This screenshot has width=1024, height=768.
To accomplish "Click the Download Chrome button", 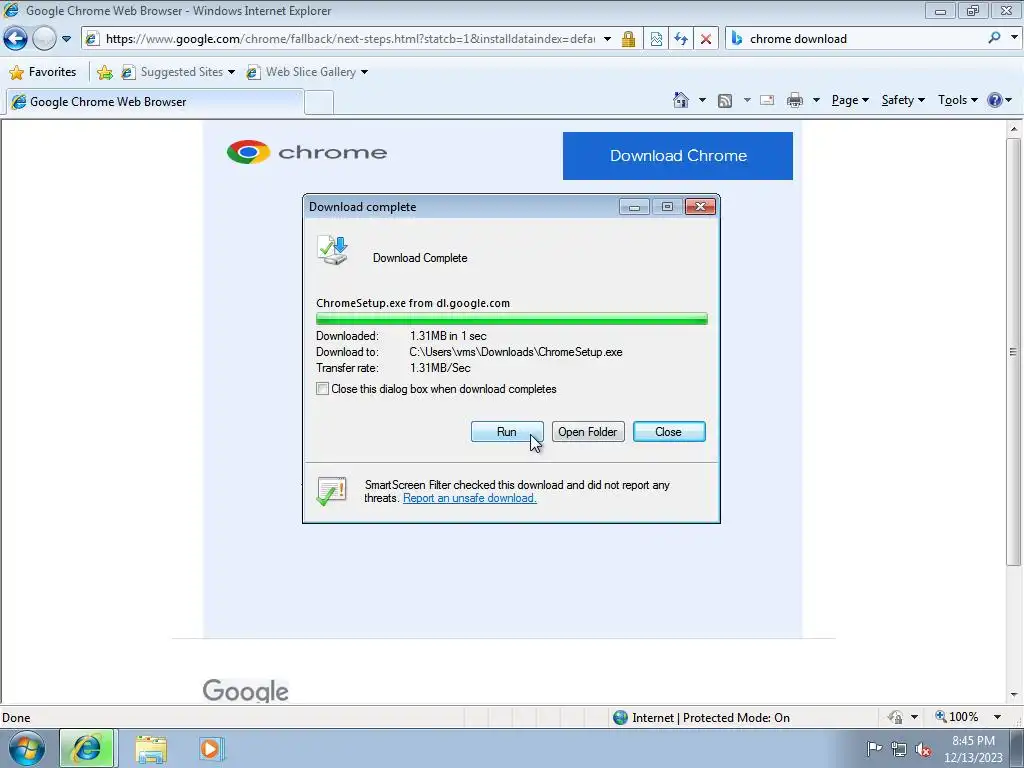I will 678,156.
